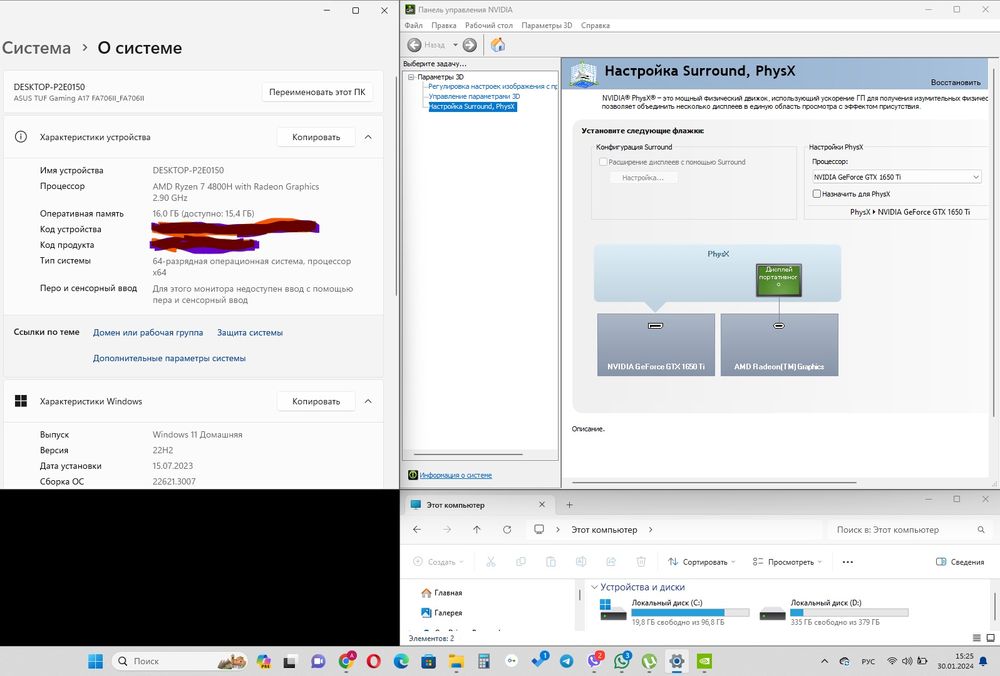Open the Explorer Create dropdown
This screenshot has width=1000, height=676.
[x=438, y=562]
